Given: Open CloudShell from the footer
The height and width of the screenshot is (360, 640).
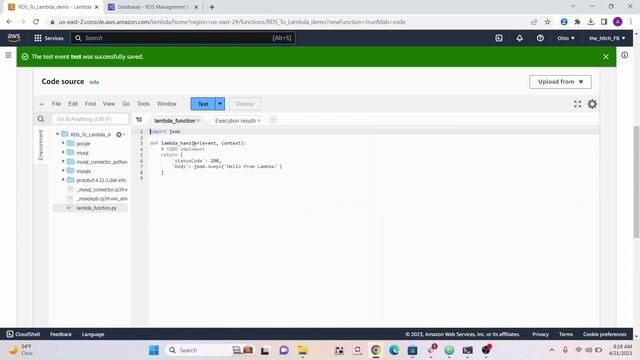Looking at the screenshot, I should (x=23, y=334).
